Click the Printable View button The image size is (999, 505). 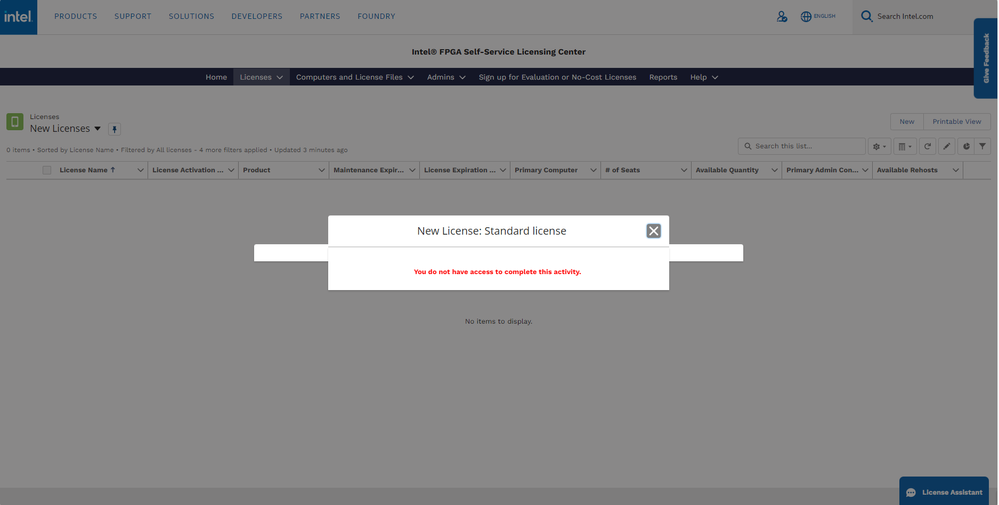coord(956,122)
